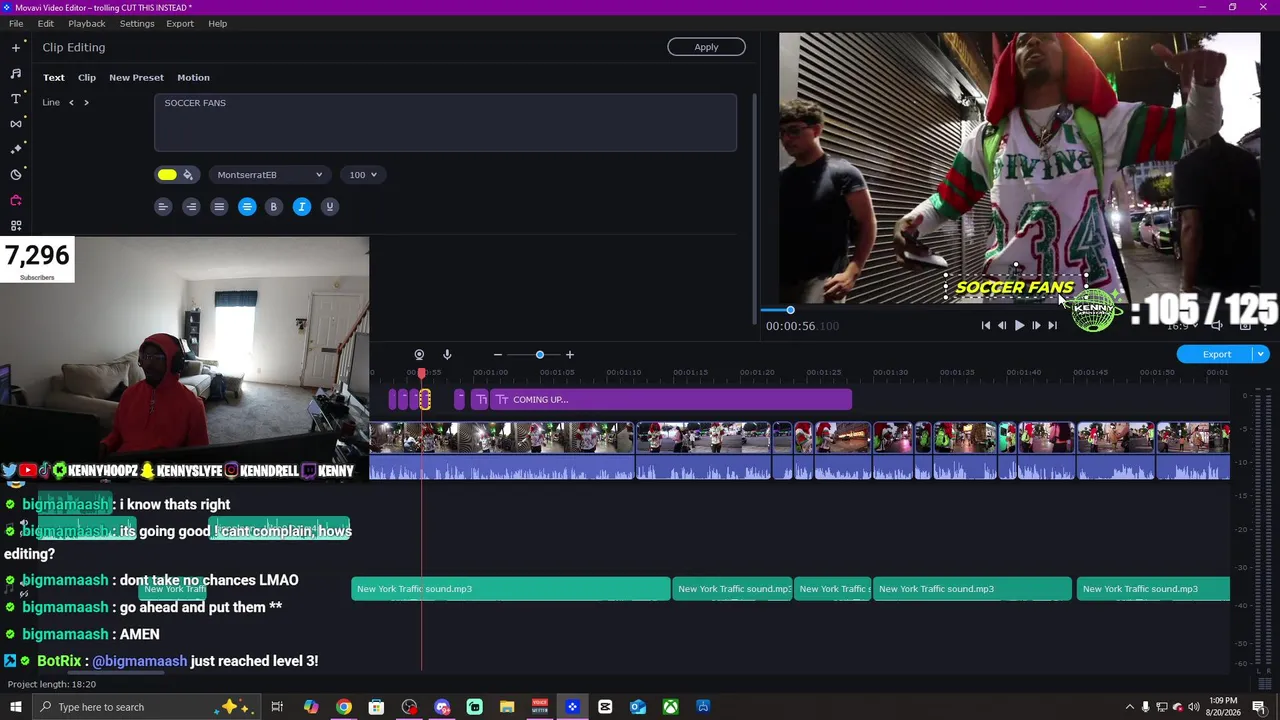
Task: Click the blue Export button
Action: click(x=1217, y=354)
